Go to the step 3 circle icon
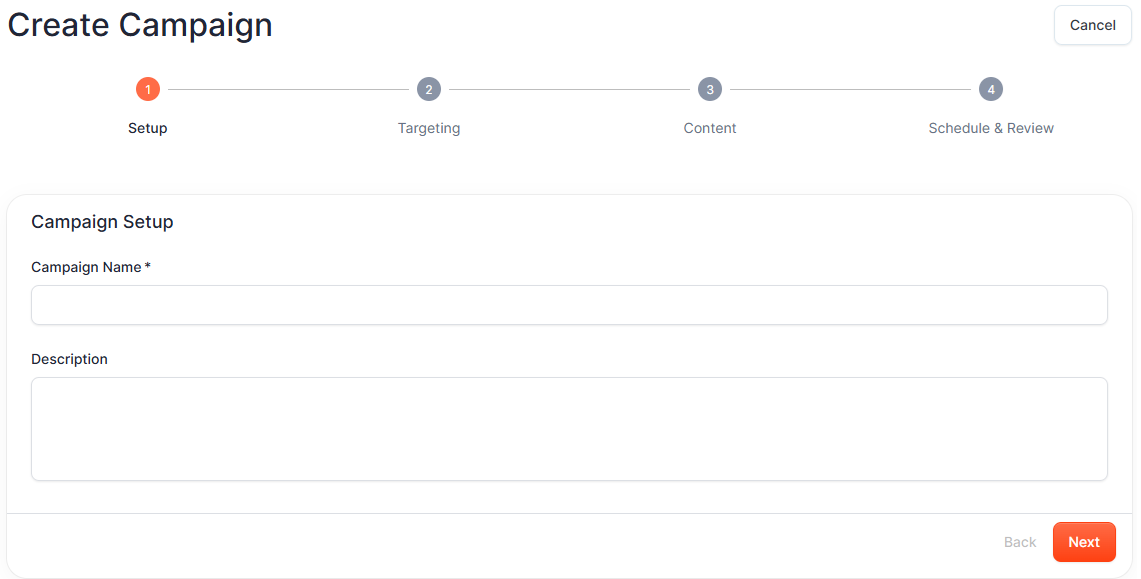 (710, 90)
